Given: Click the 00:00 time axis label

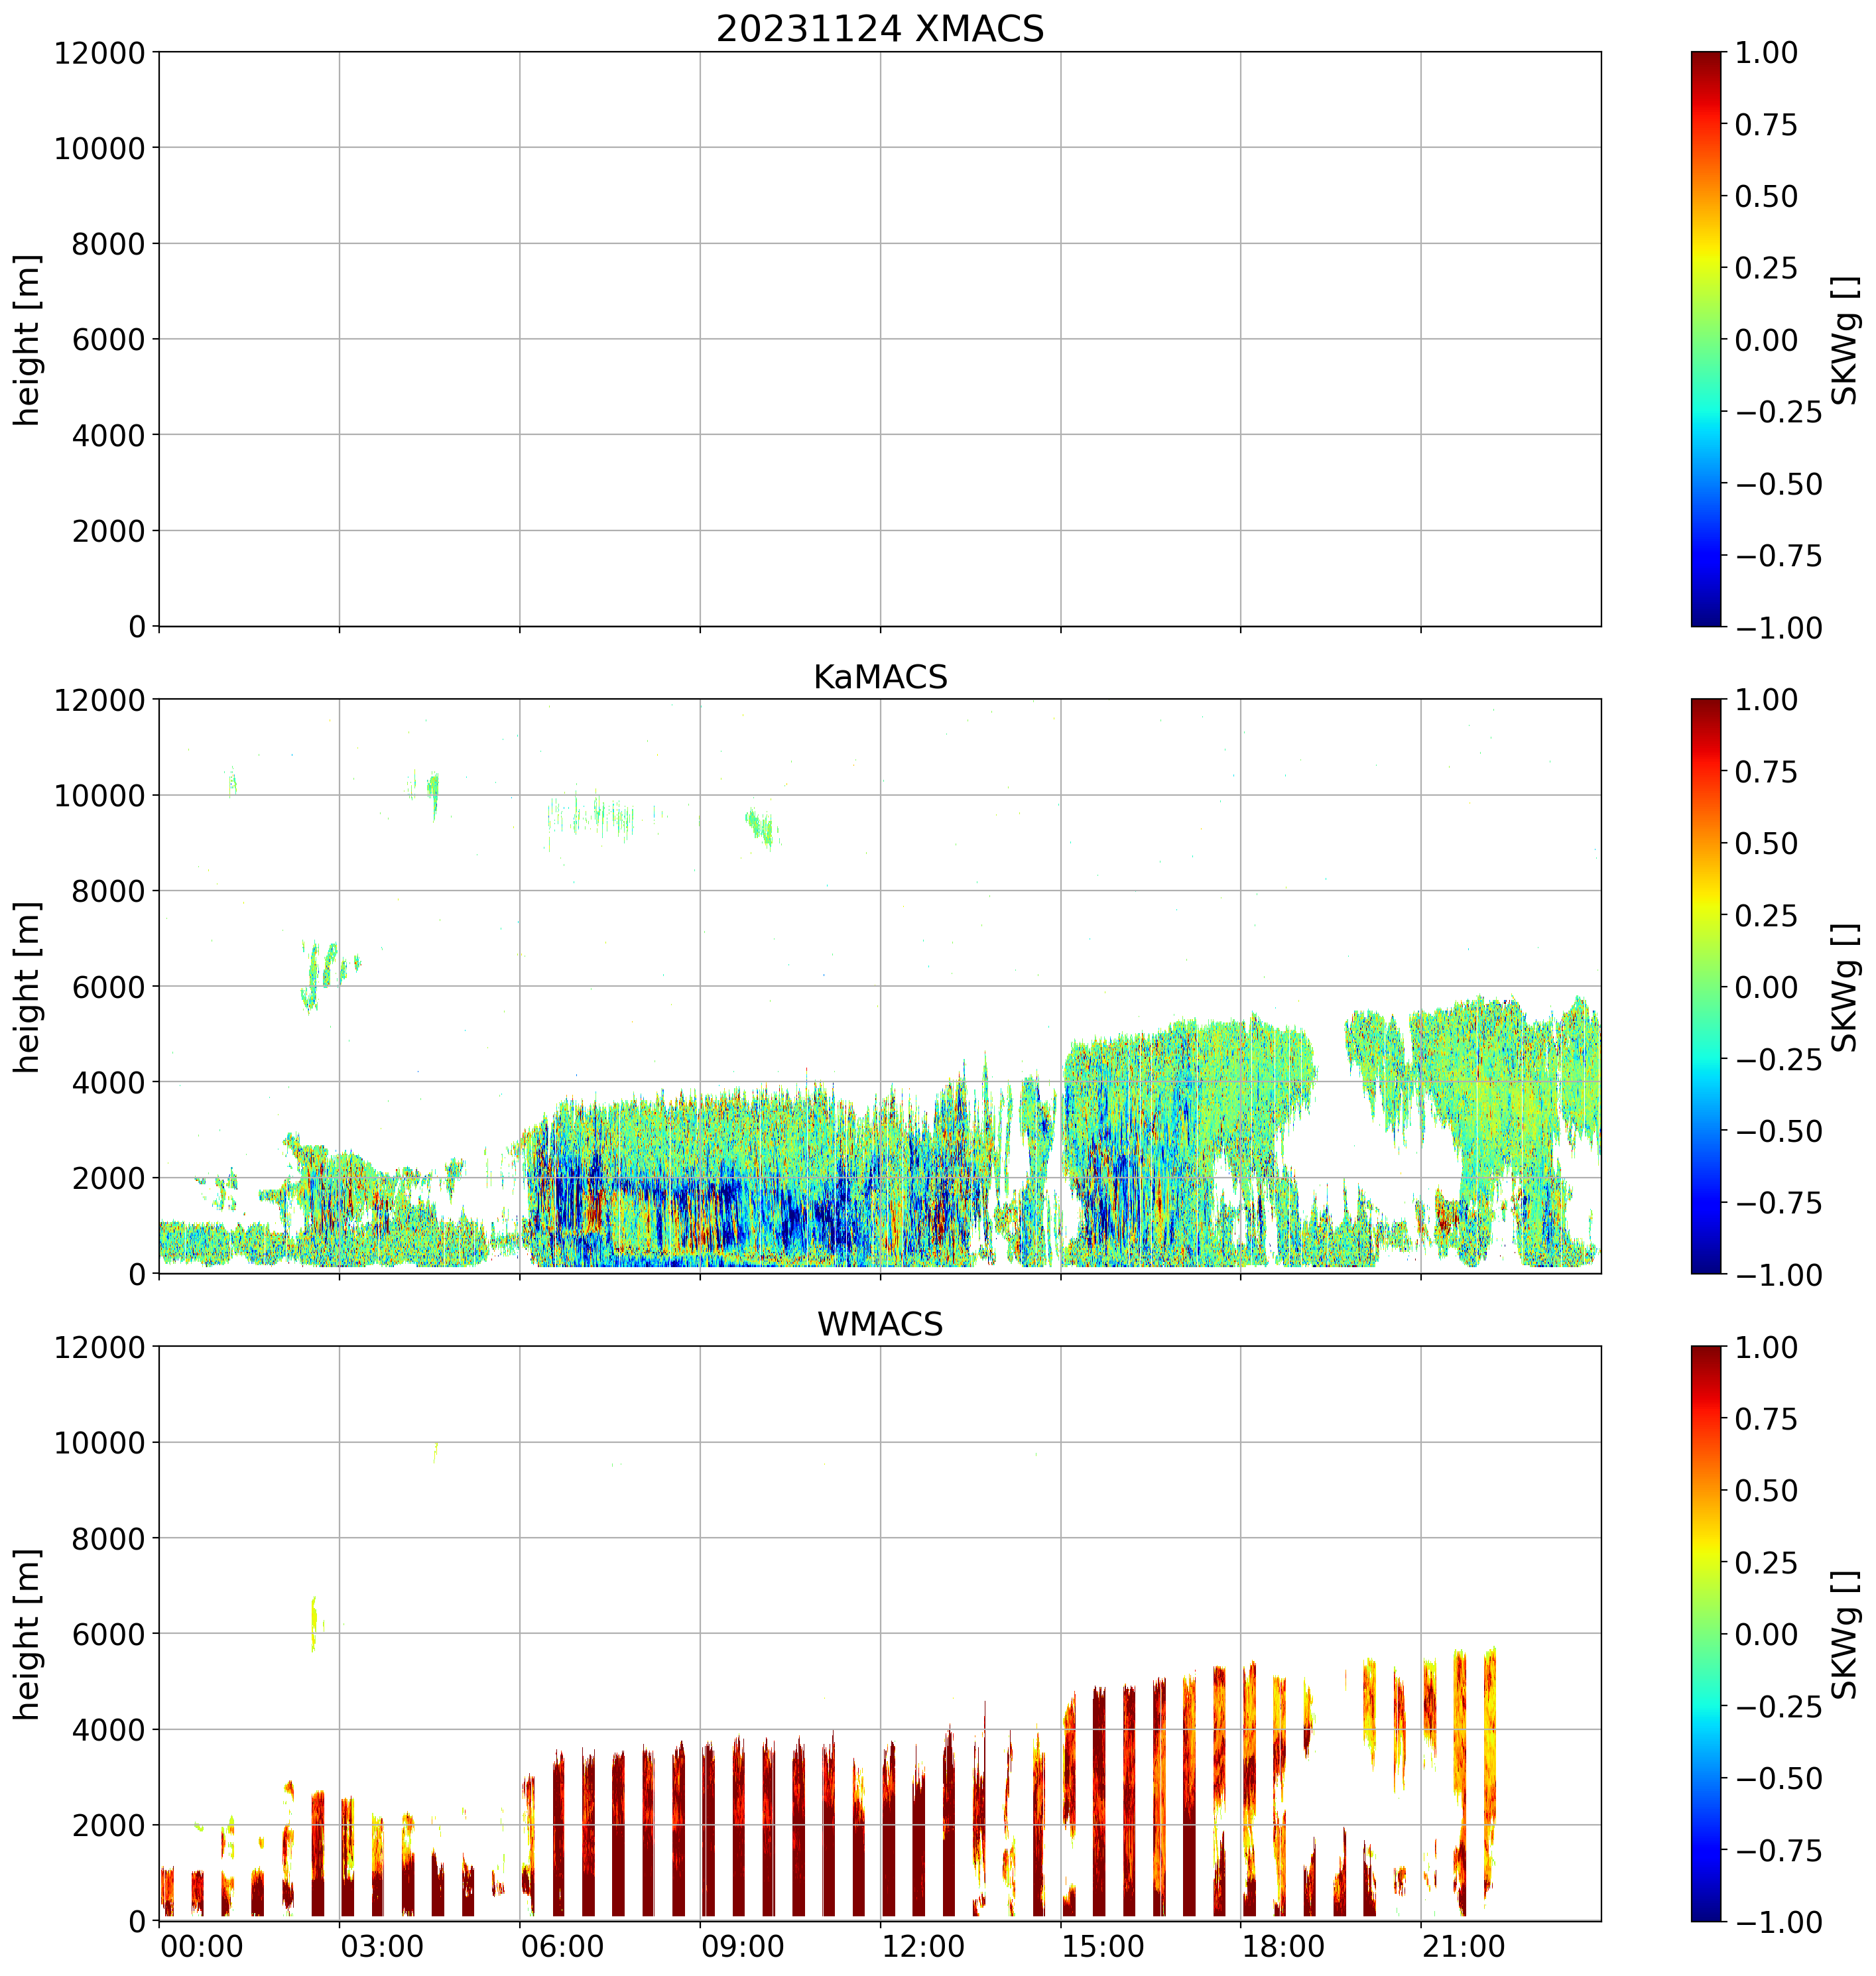Looking at the screenshot, I should click(202, 1947).
